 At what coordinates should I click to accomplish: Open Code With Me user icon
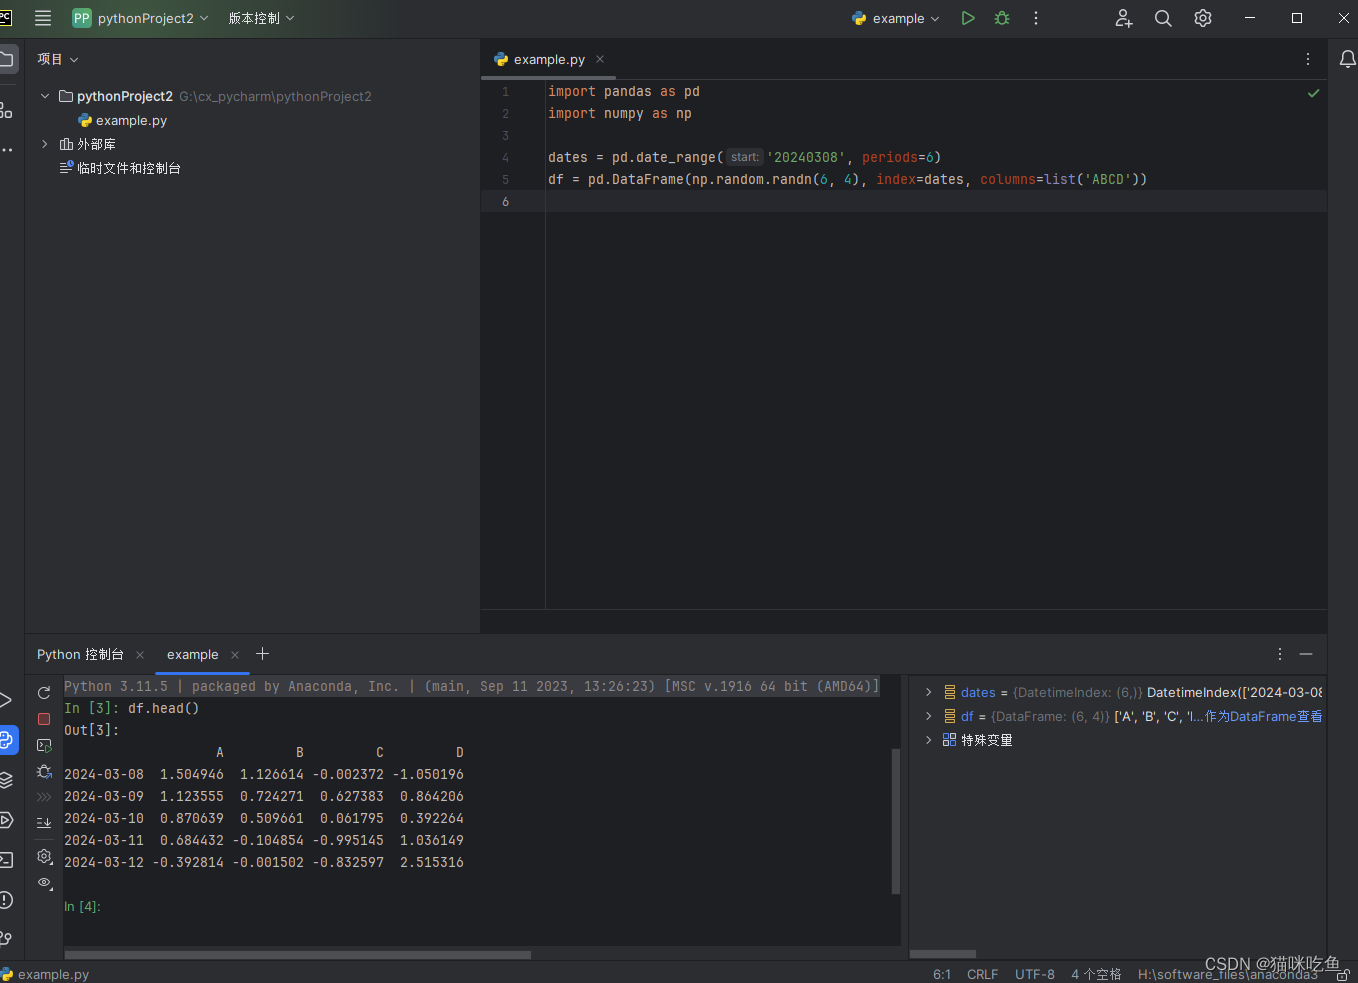(1124, 18)
